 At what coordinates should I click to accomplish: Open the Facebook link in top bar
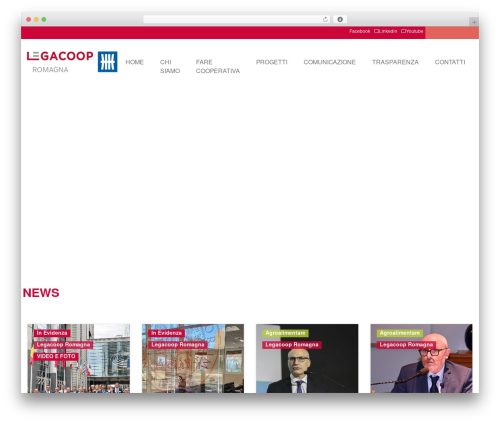pyautogui.click(x=360, y=31)
